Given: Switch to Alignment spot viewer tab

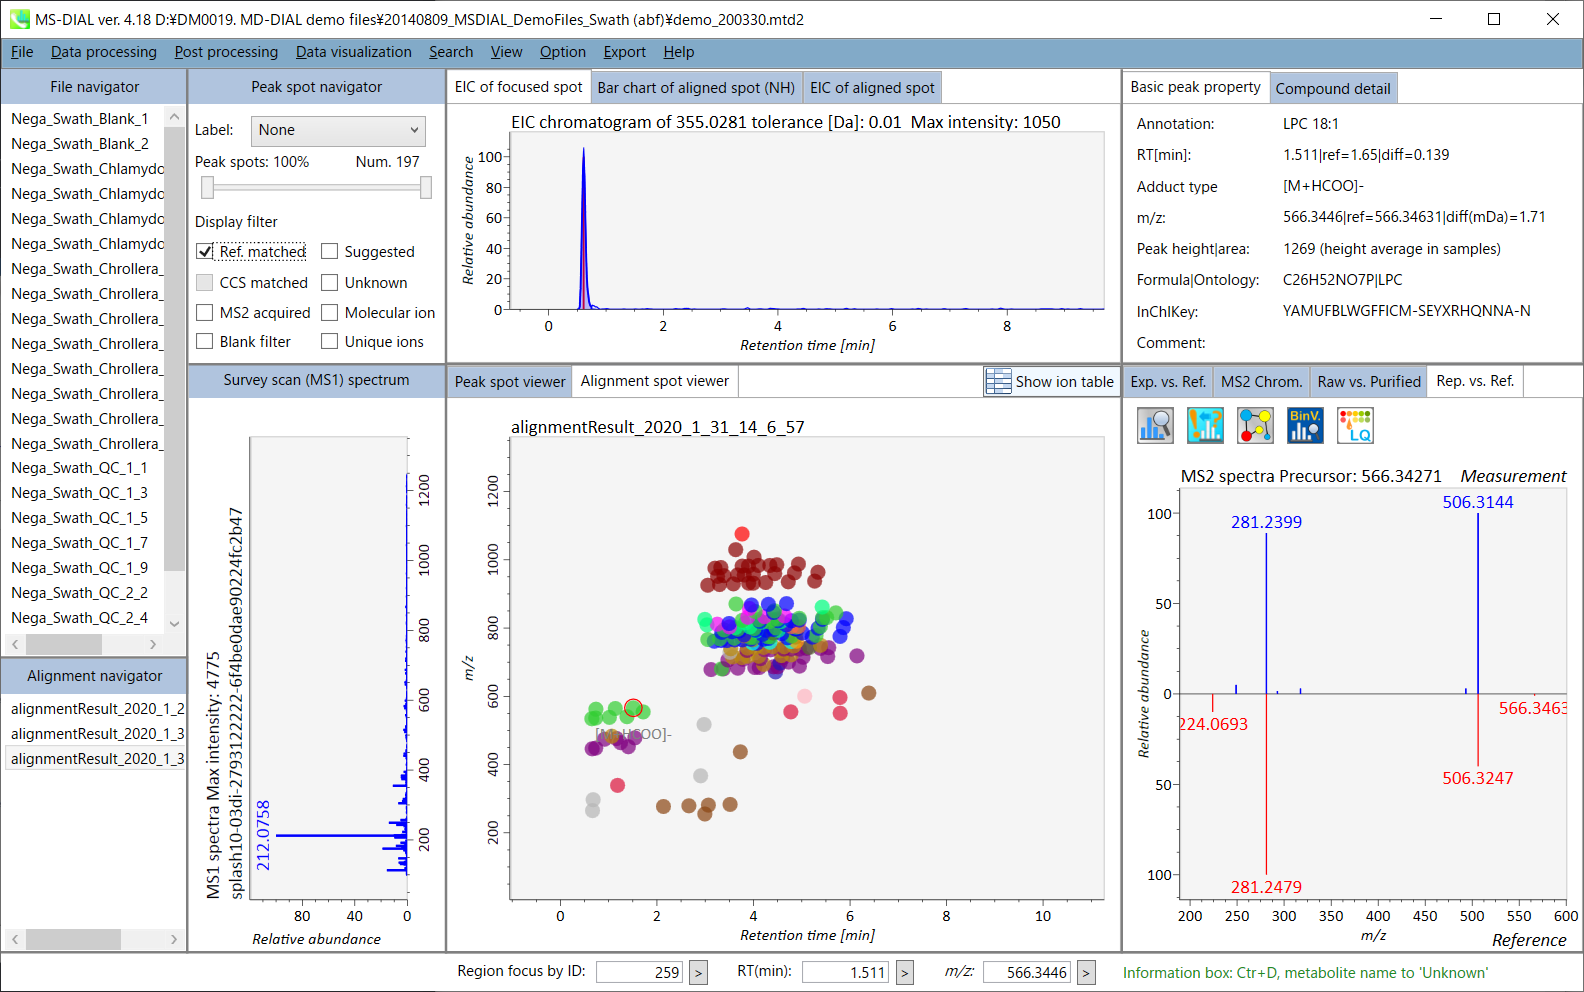Looking at the screenshot, I should click(654, 381).
